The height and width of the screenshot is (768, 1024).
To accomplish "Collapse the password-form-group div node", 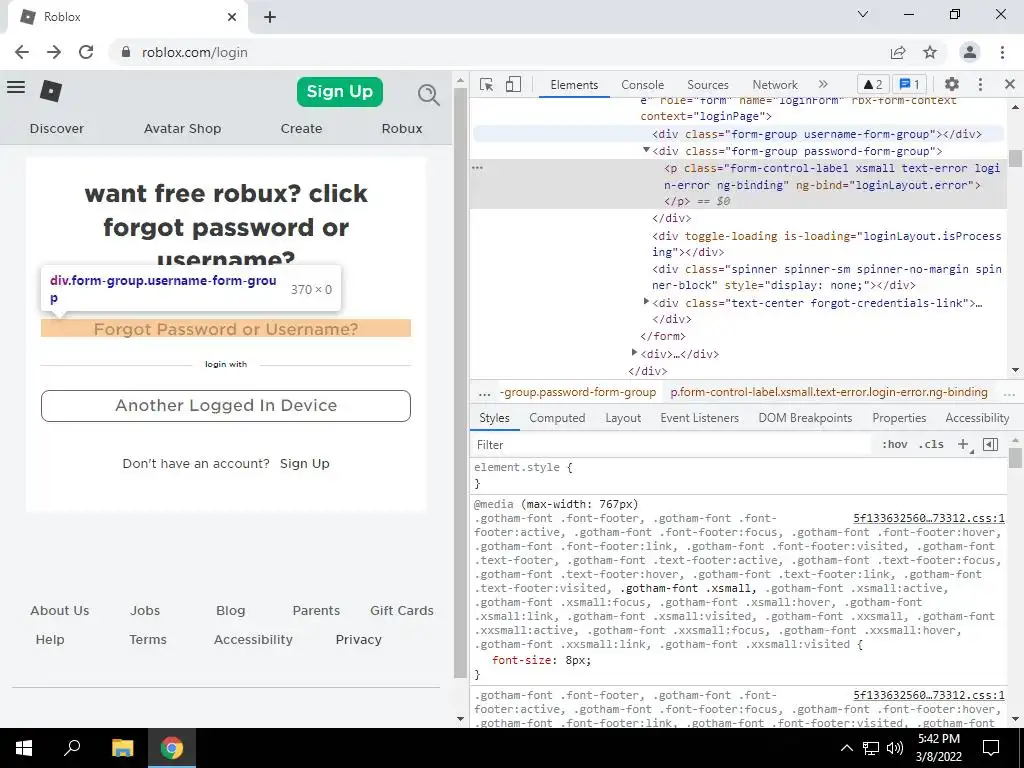I will point(647,151).
